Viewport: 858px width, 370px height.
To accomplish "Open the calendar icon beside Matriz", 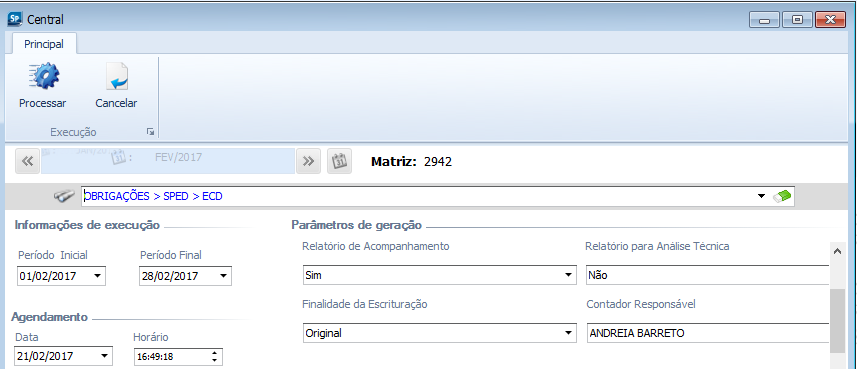I will [x=340, y=161].
